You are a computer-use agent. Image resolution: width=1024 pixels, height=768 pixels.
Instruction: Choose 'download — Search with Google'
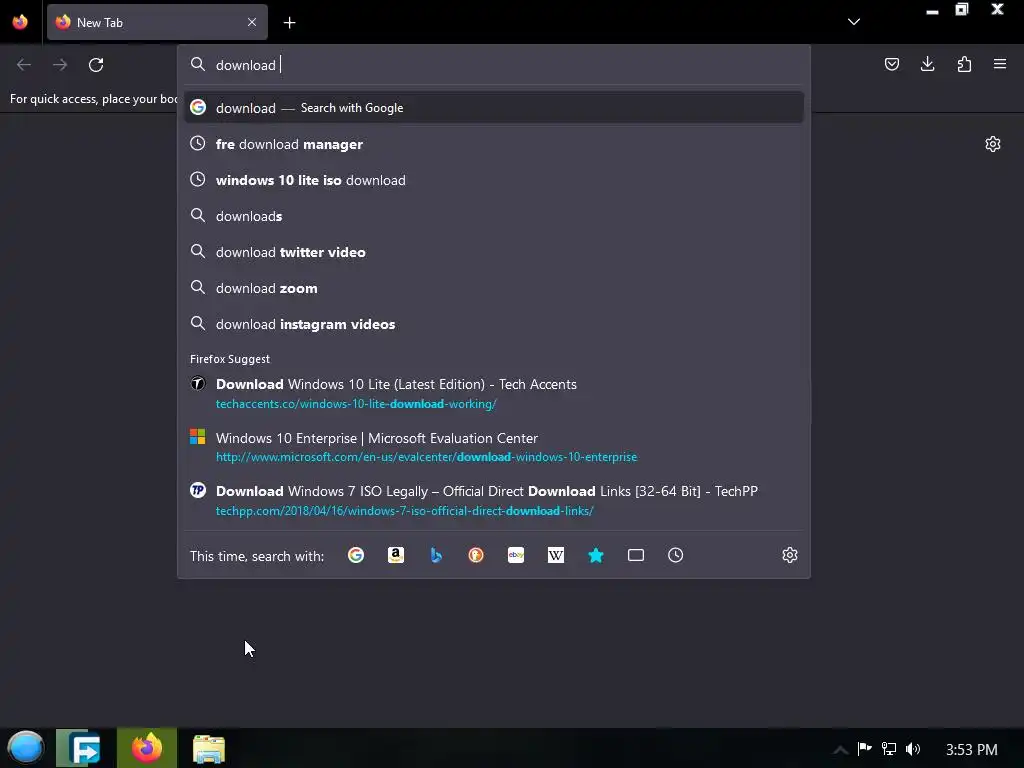point(494,108)
